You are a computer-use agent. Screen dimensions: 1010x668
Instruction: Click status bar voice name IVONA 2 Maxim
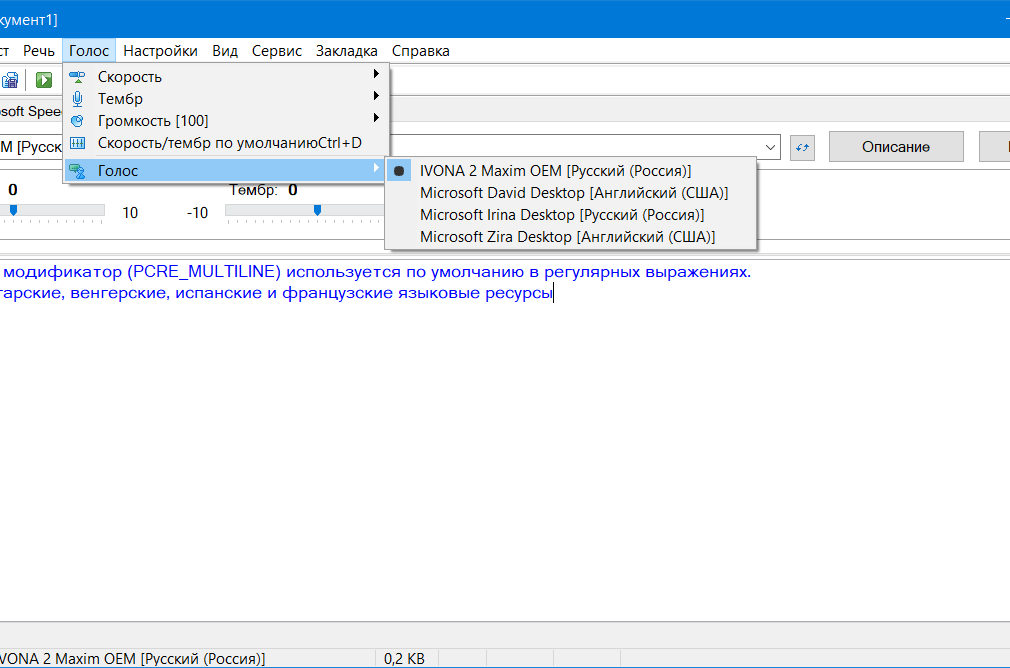(132, 658)
